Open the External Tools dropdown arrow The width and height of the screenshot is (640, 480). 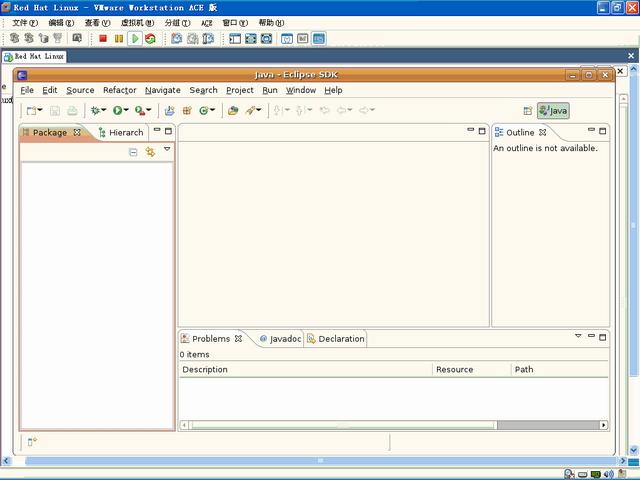click(x=149, y=110)
